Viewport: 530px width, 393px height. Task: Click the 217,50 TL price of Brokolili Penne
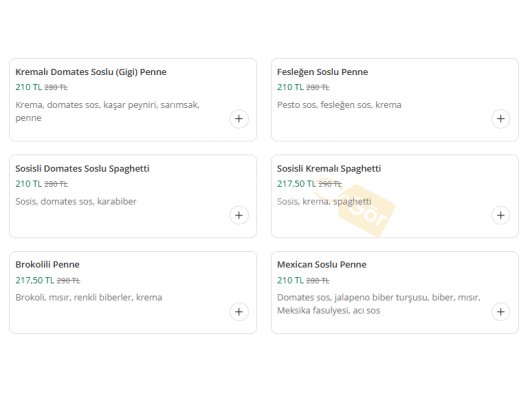[x=34, y=280]
